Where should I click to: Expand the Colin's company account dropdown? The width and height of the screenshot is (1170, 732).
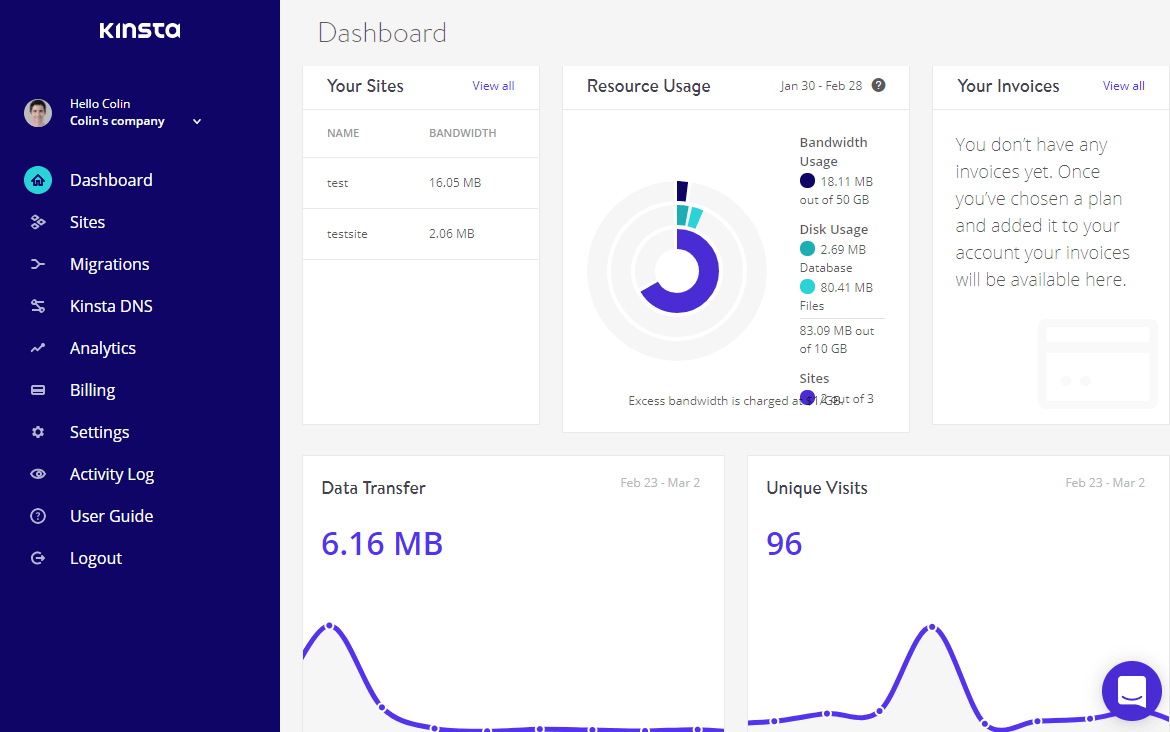(197, 121)
